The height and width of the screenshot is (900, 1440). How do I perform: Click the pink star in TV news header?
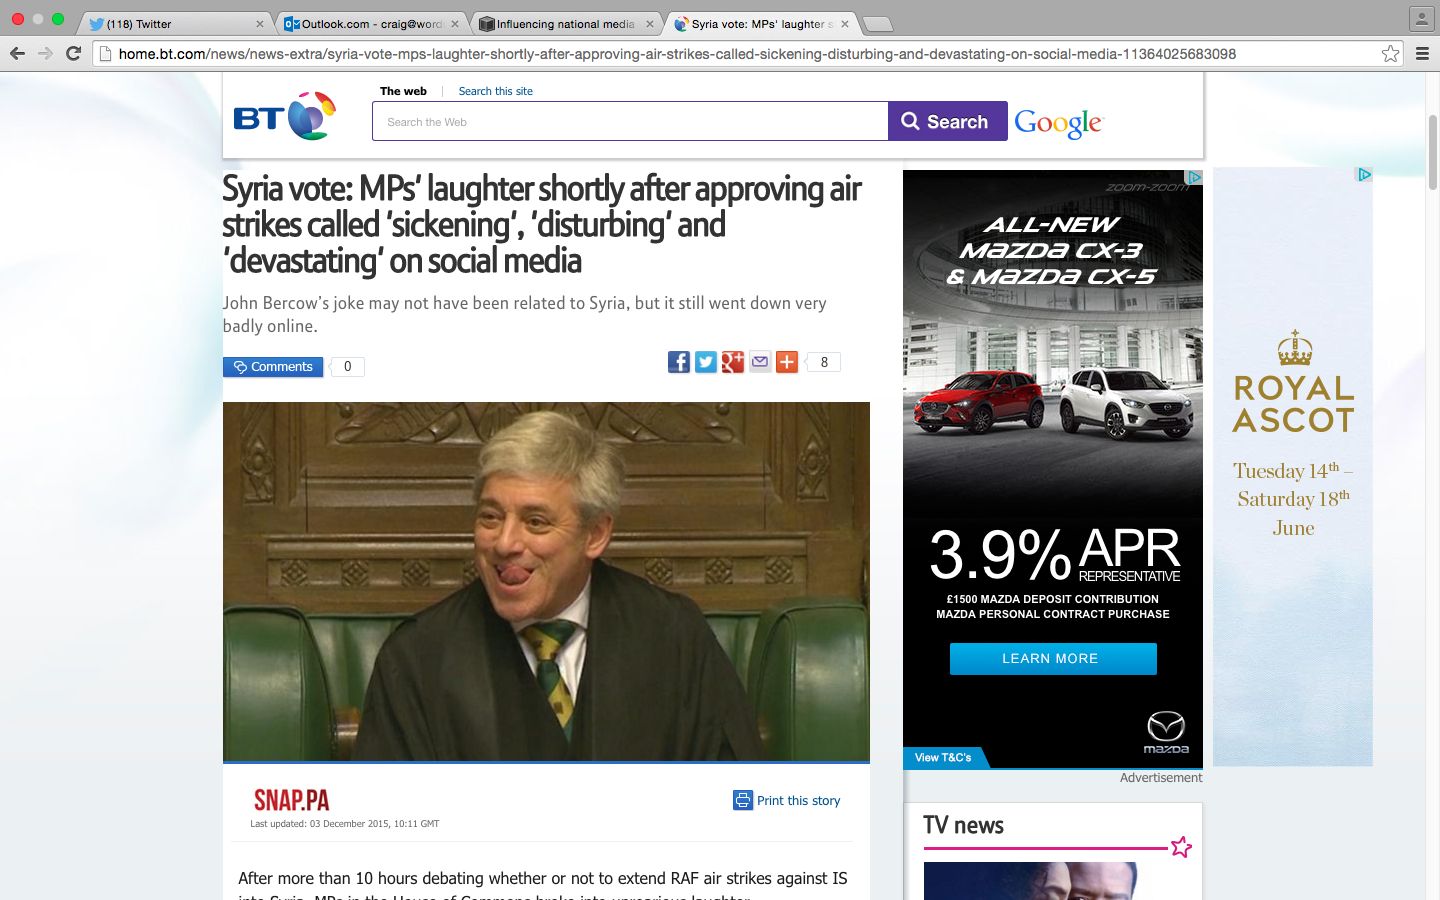point(1181,847)
